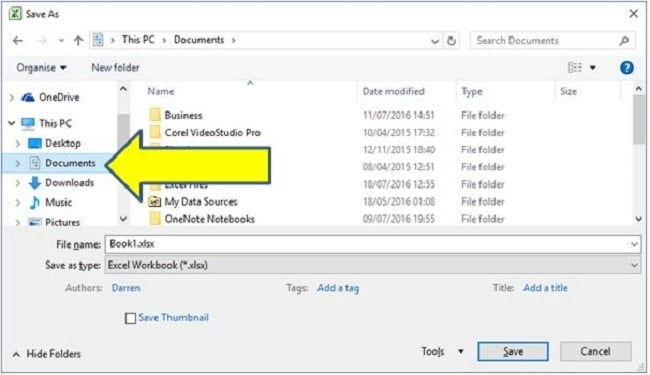Select Documents in the navigation pane
This screenshot has width=650, height=375.
(x=70, y=163)
